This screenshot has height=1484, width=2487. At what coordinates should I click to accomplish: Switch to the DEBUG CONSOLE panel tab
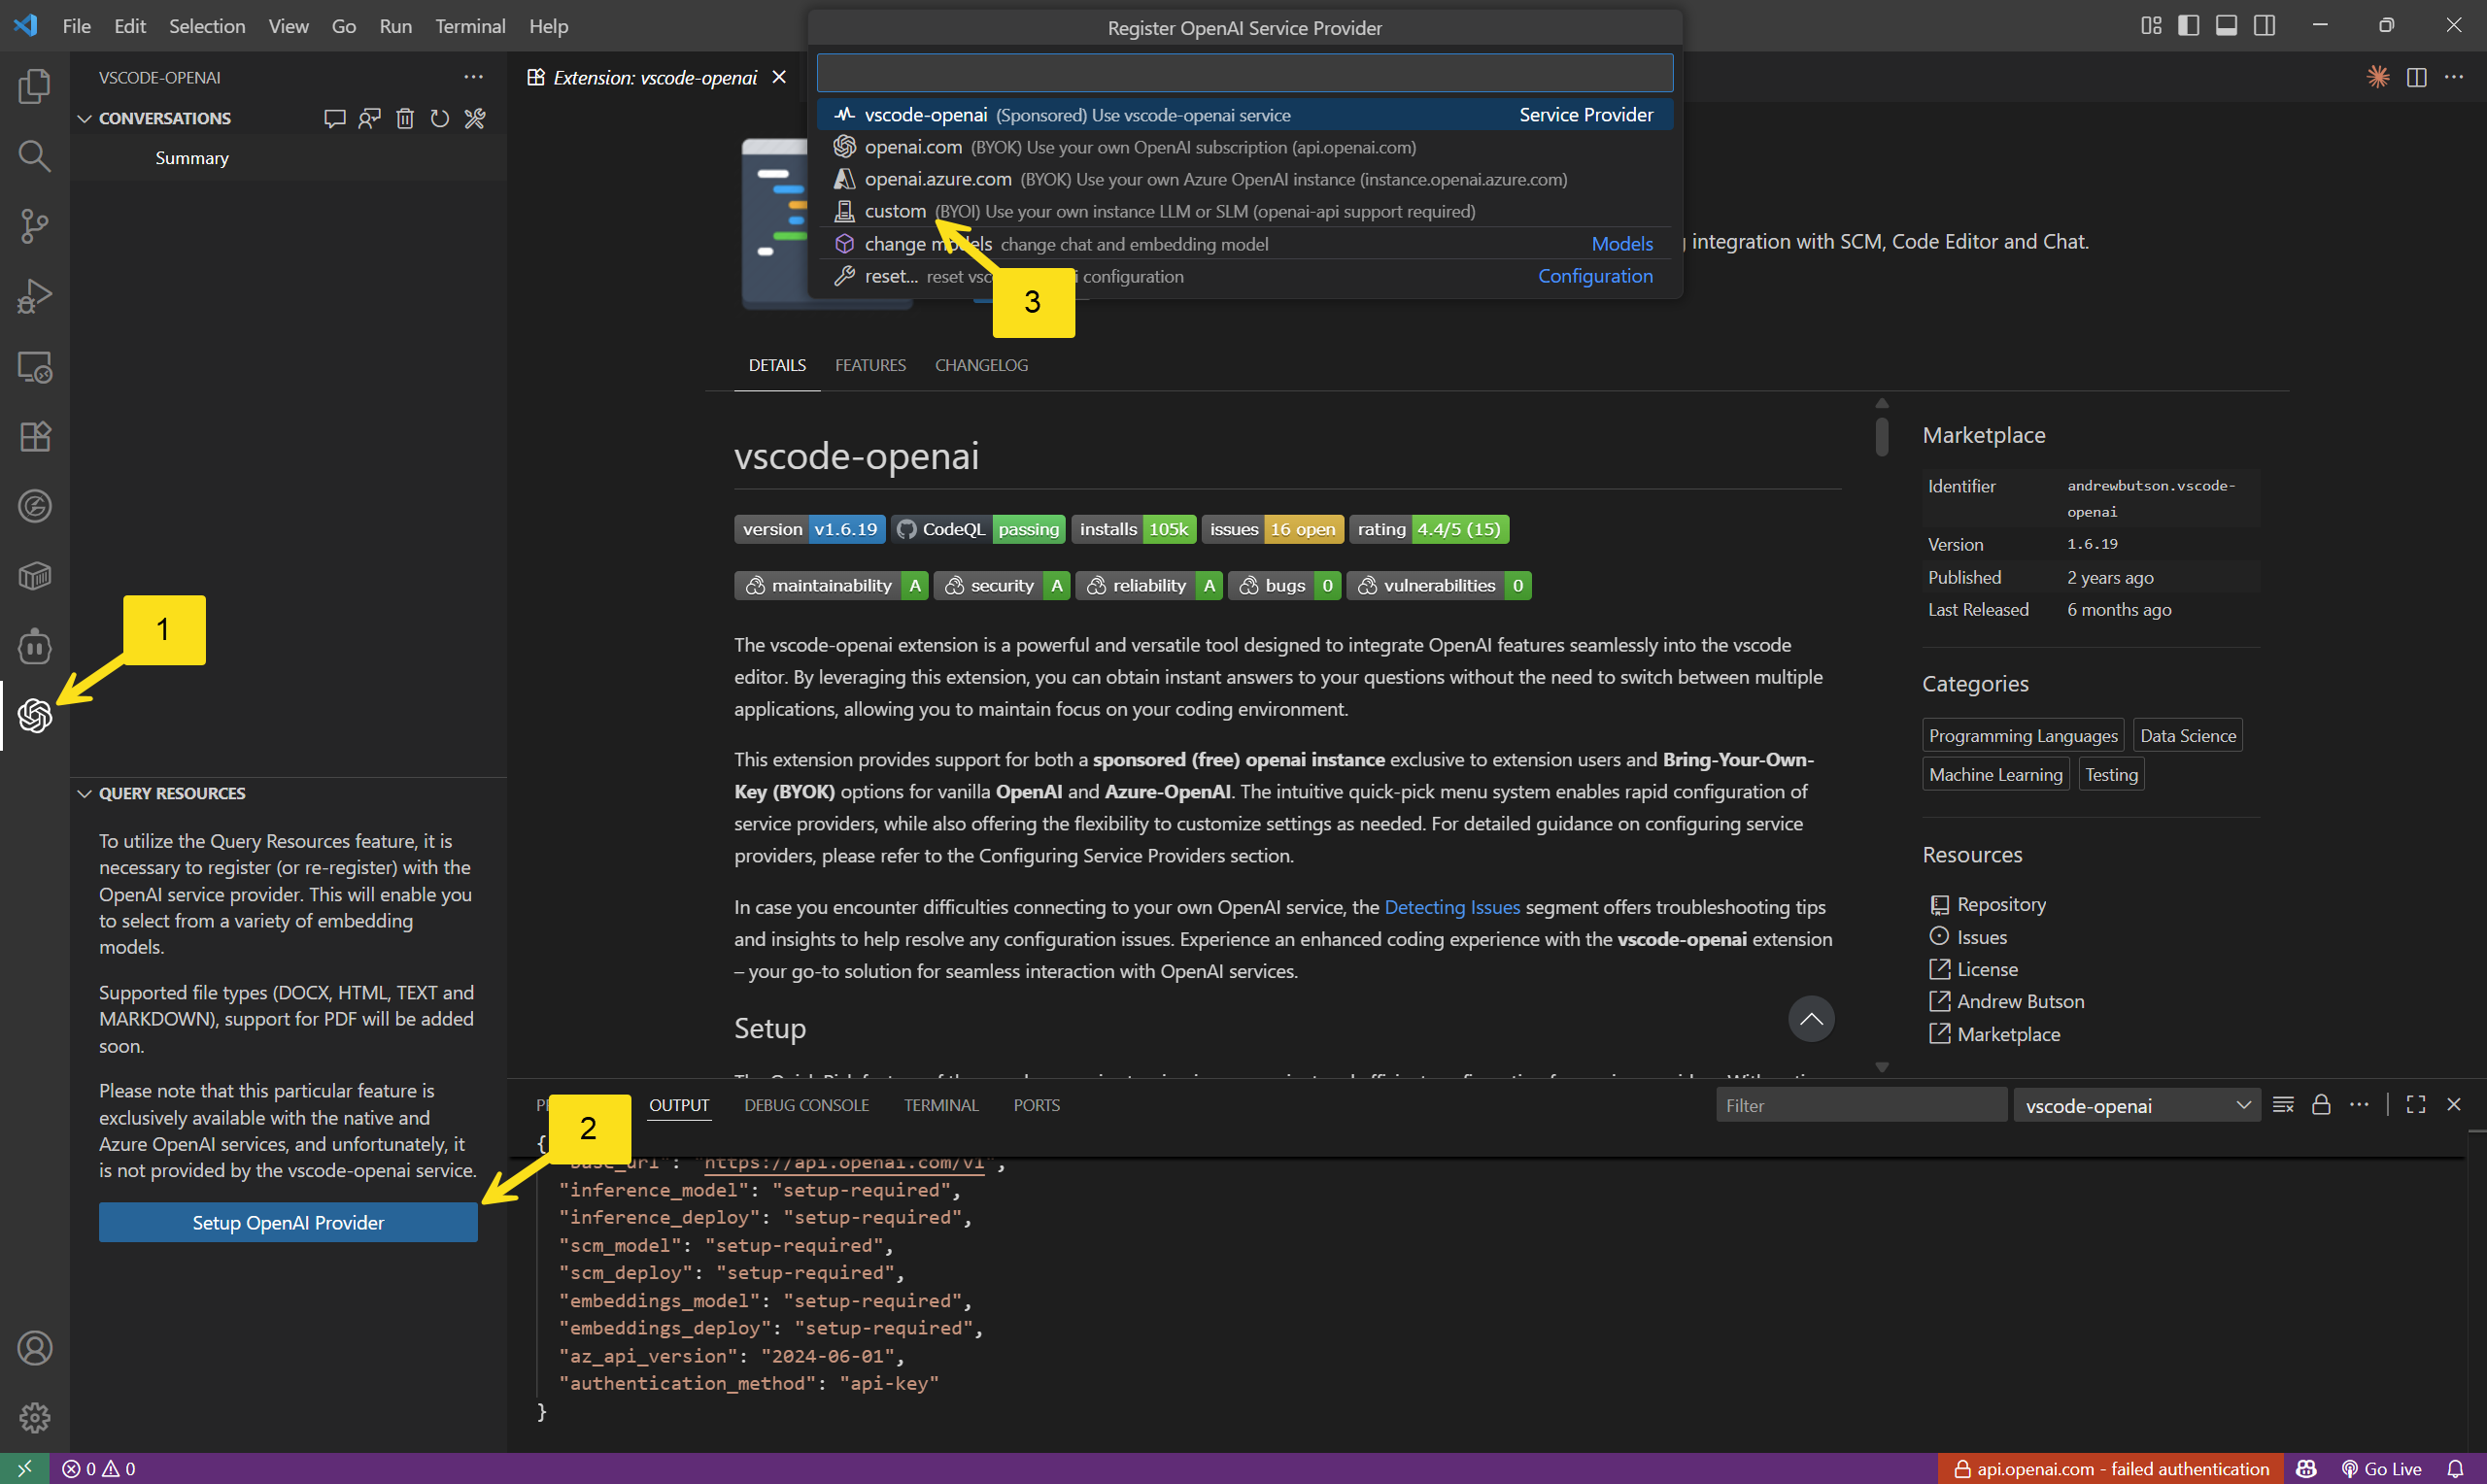[x=806, y=1105]
